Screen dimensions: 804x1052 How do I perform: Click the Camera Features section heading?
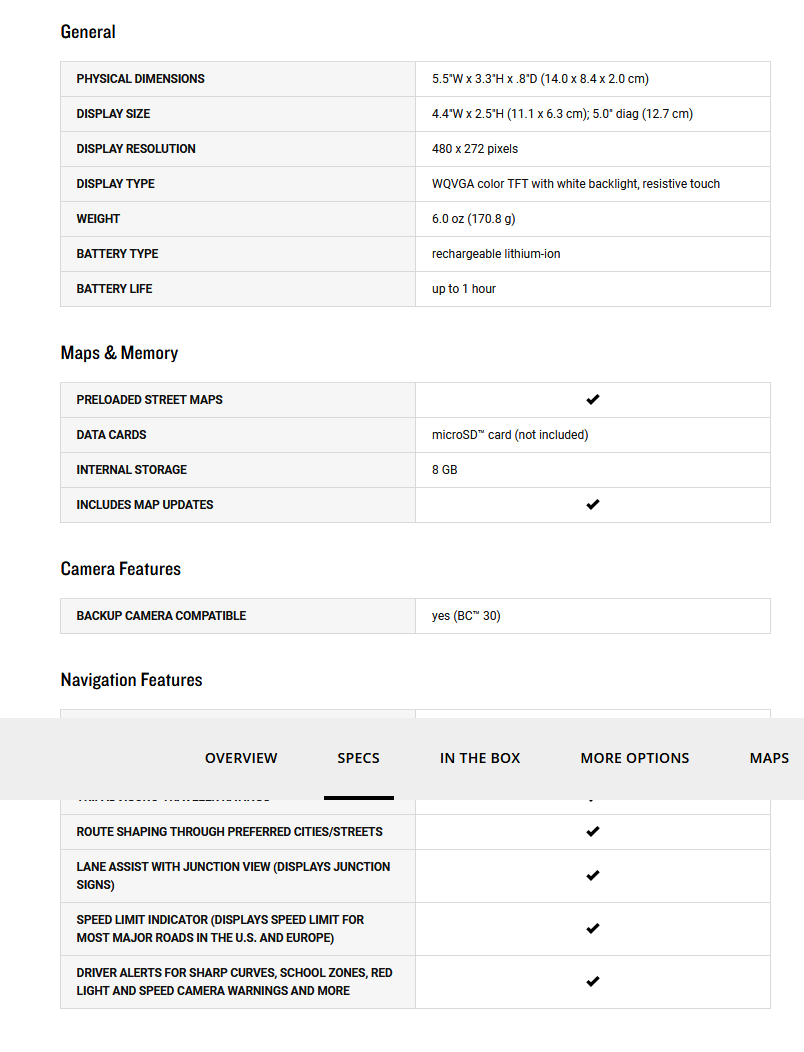pyautogui.click(x=121, y=569)
